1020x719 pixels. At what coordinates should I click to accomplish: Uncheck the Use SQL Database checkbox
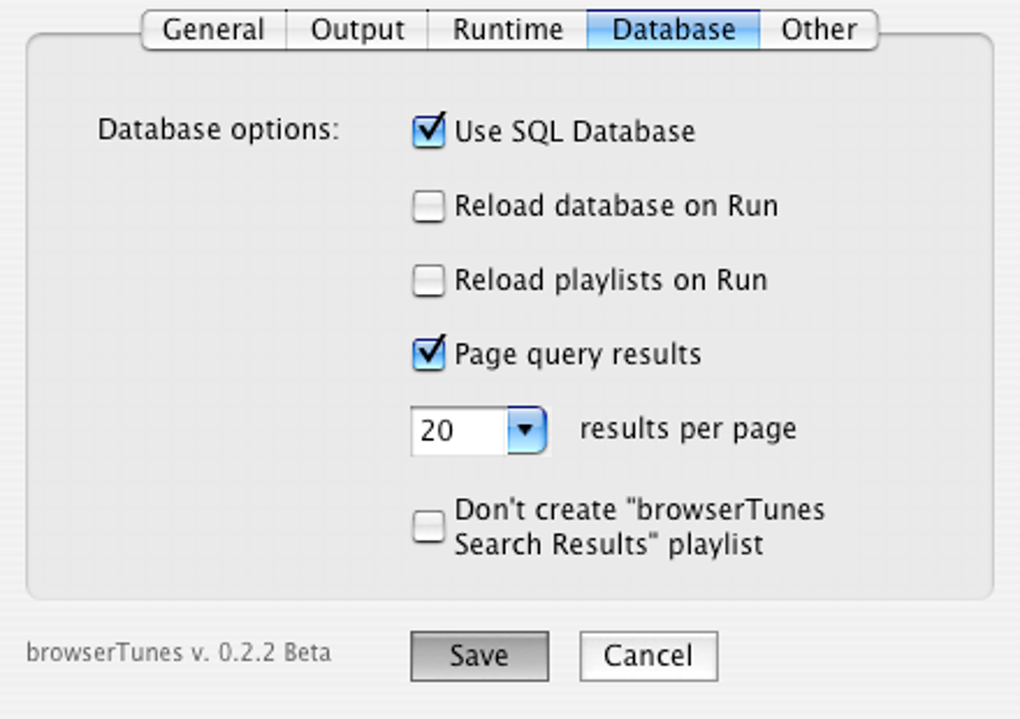click(429, 131)
